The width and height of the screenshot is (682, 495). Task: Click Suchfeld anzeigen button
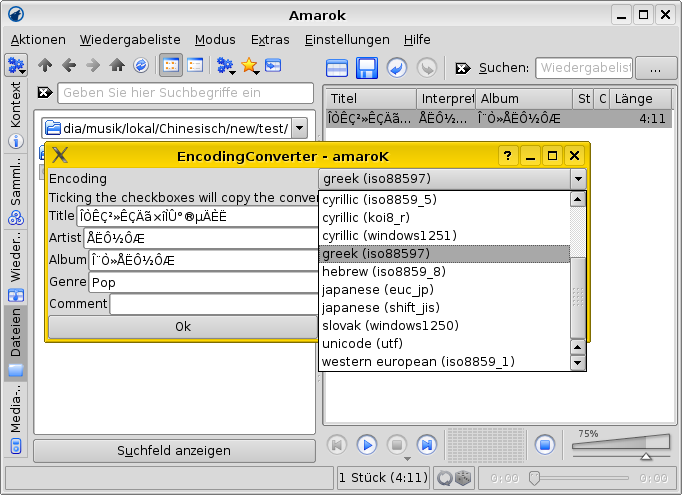coord(174,451)
